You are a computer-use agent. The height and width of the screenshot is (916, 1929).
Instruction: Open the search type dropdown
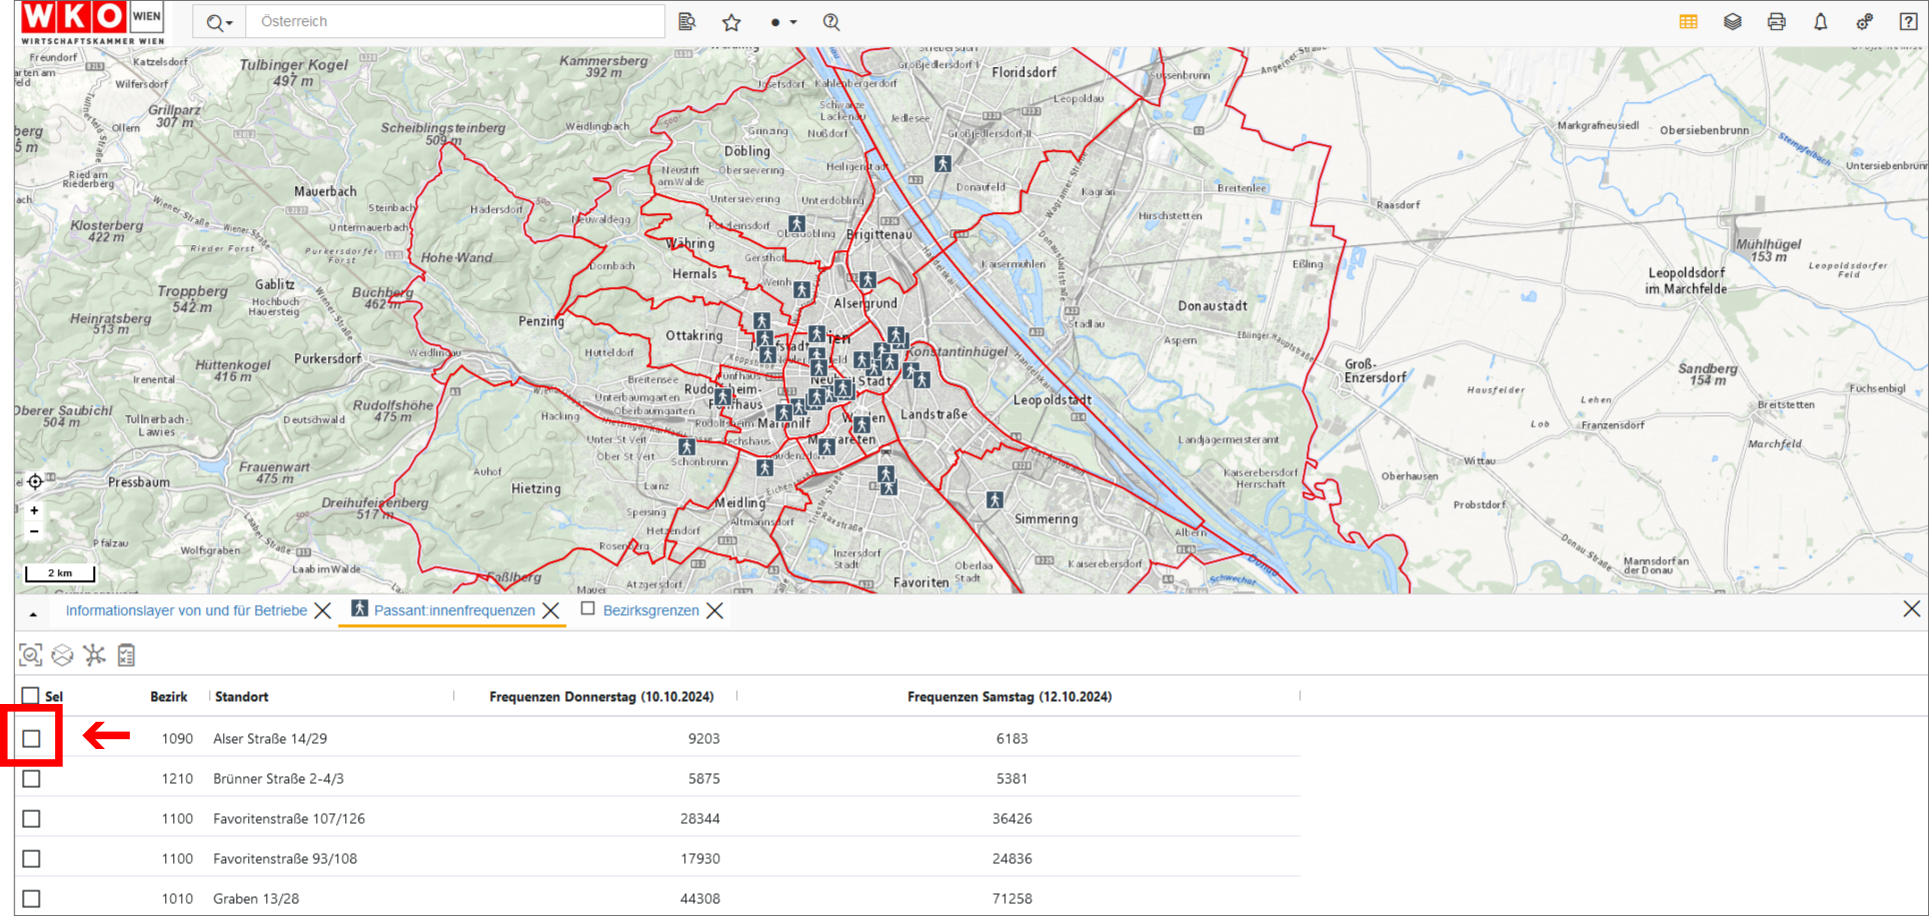(x=219, y=22)
